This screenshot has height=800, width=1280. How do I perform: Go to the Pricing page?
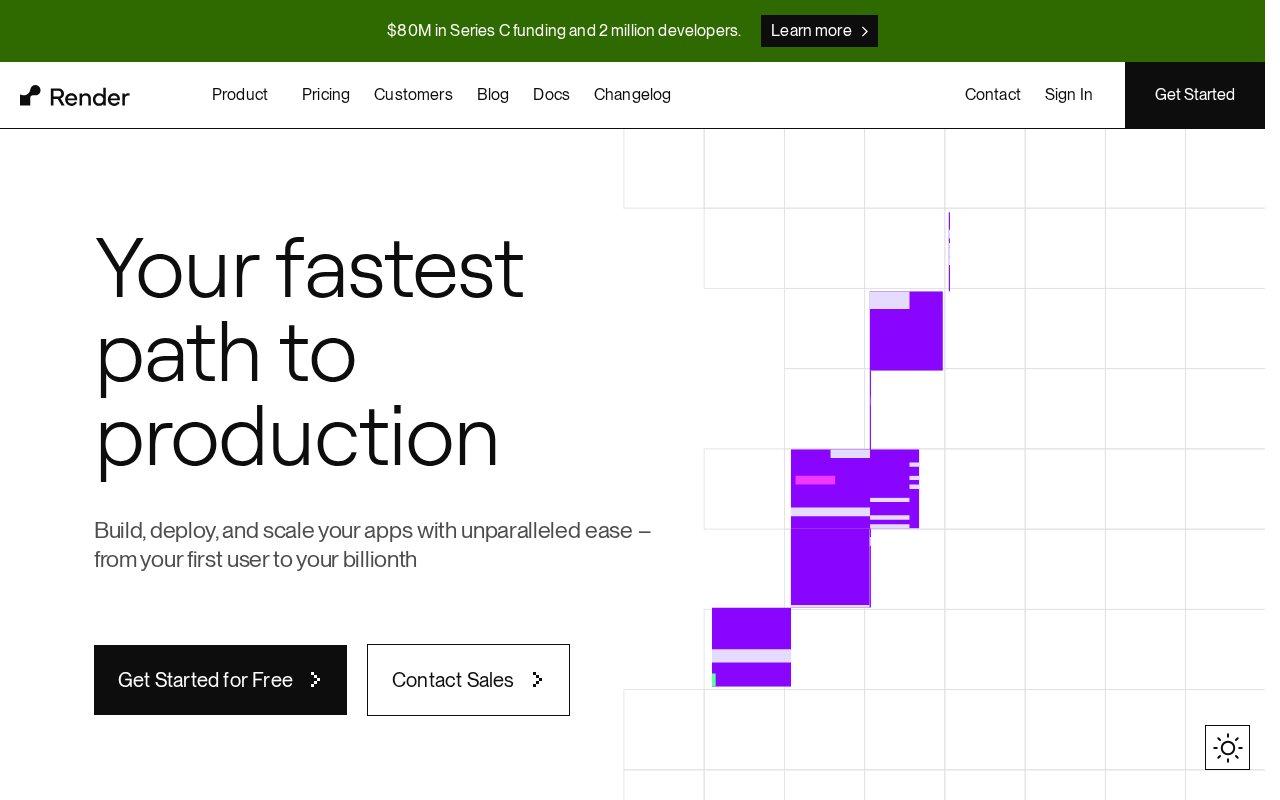(326, 94)
